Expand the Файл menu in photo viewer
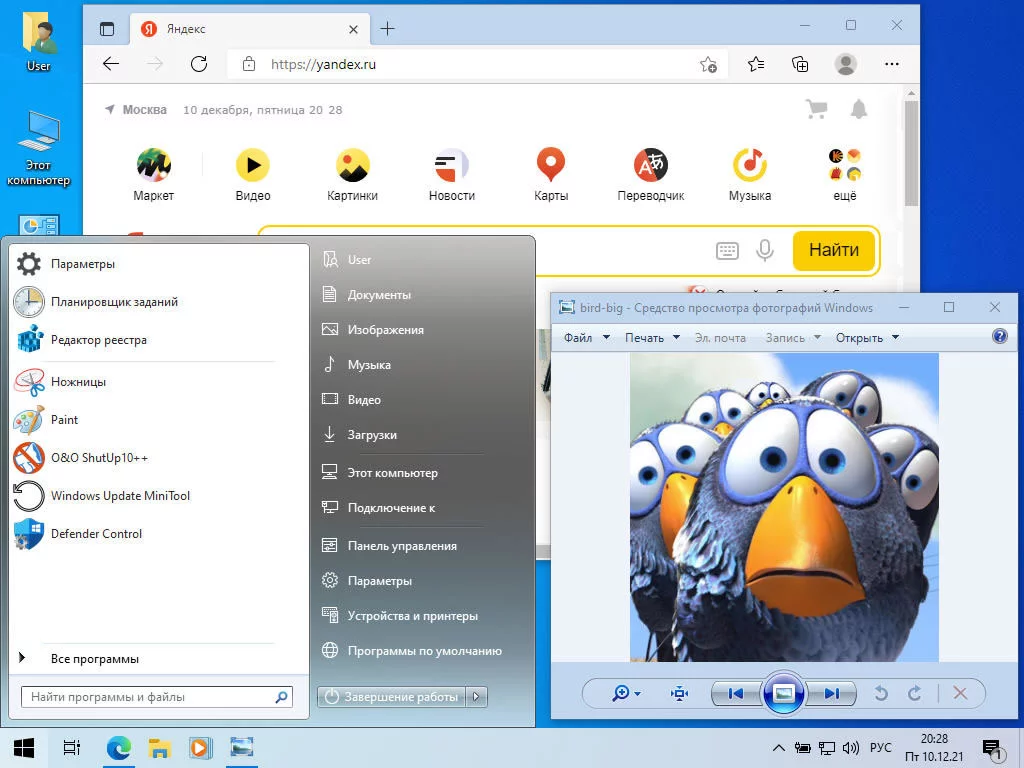1024x768 pixels. (586, 337)
